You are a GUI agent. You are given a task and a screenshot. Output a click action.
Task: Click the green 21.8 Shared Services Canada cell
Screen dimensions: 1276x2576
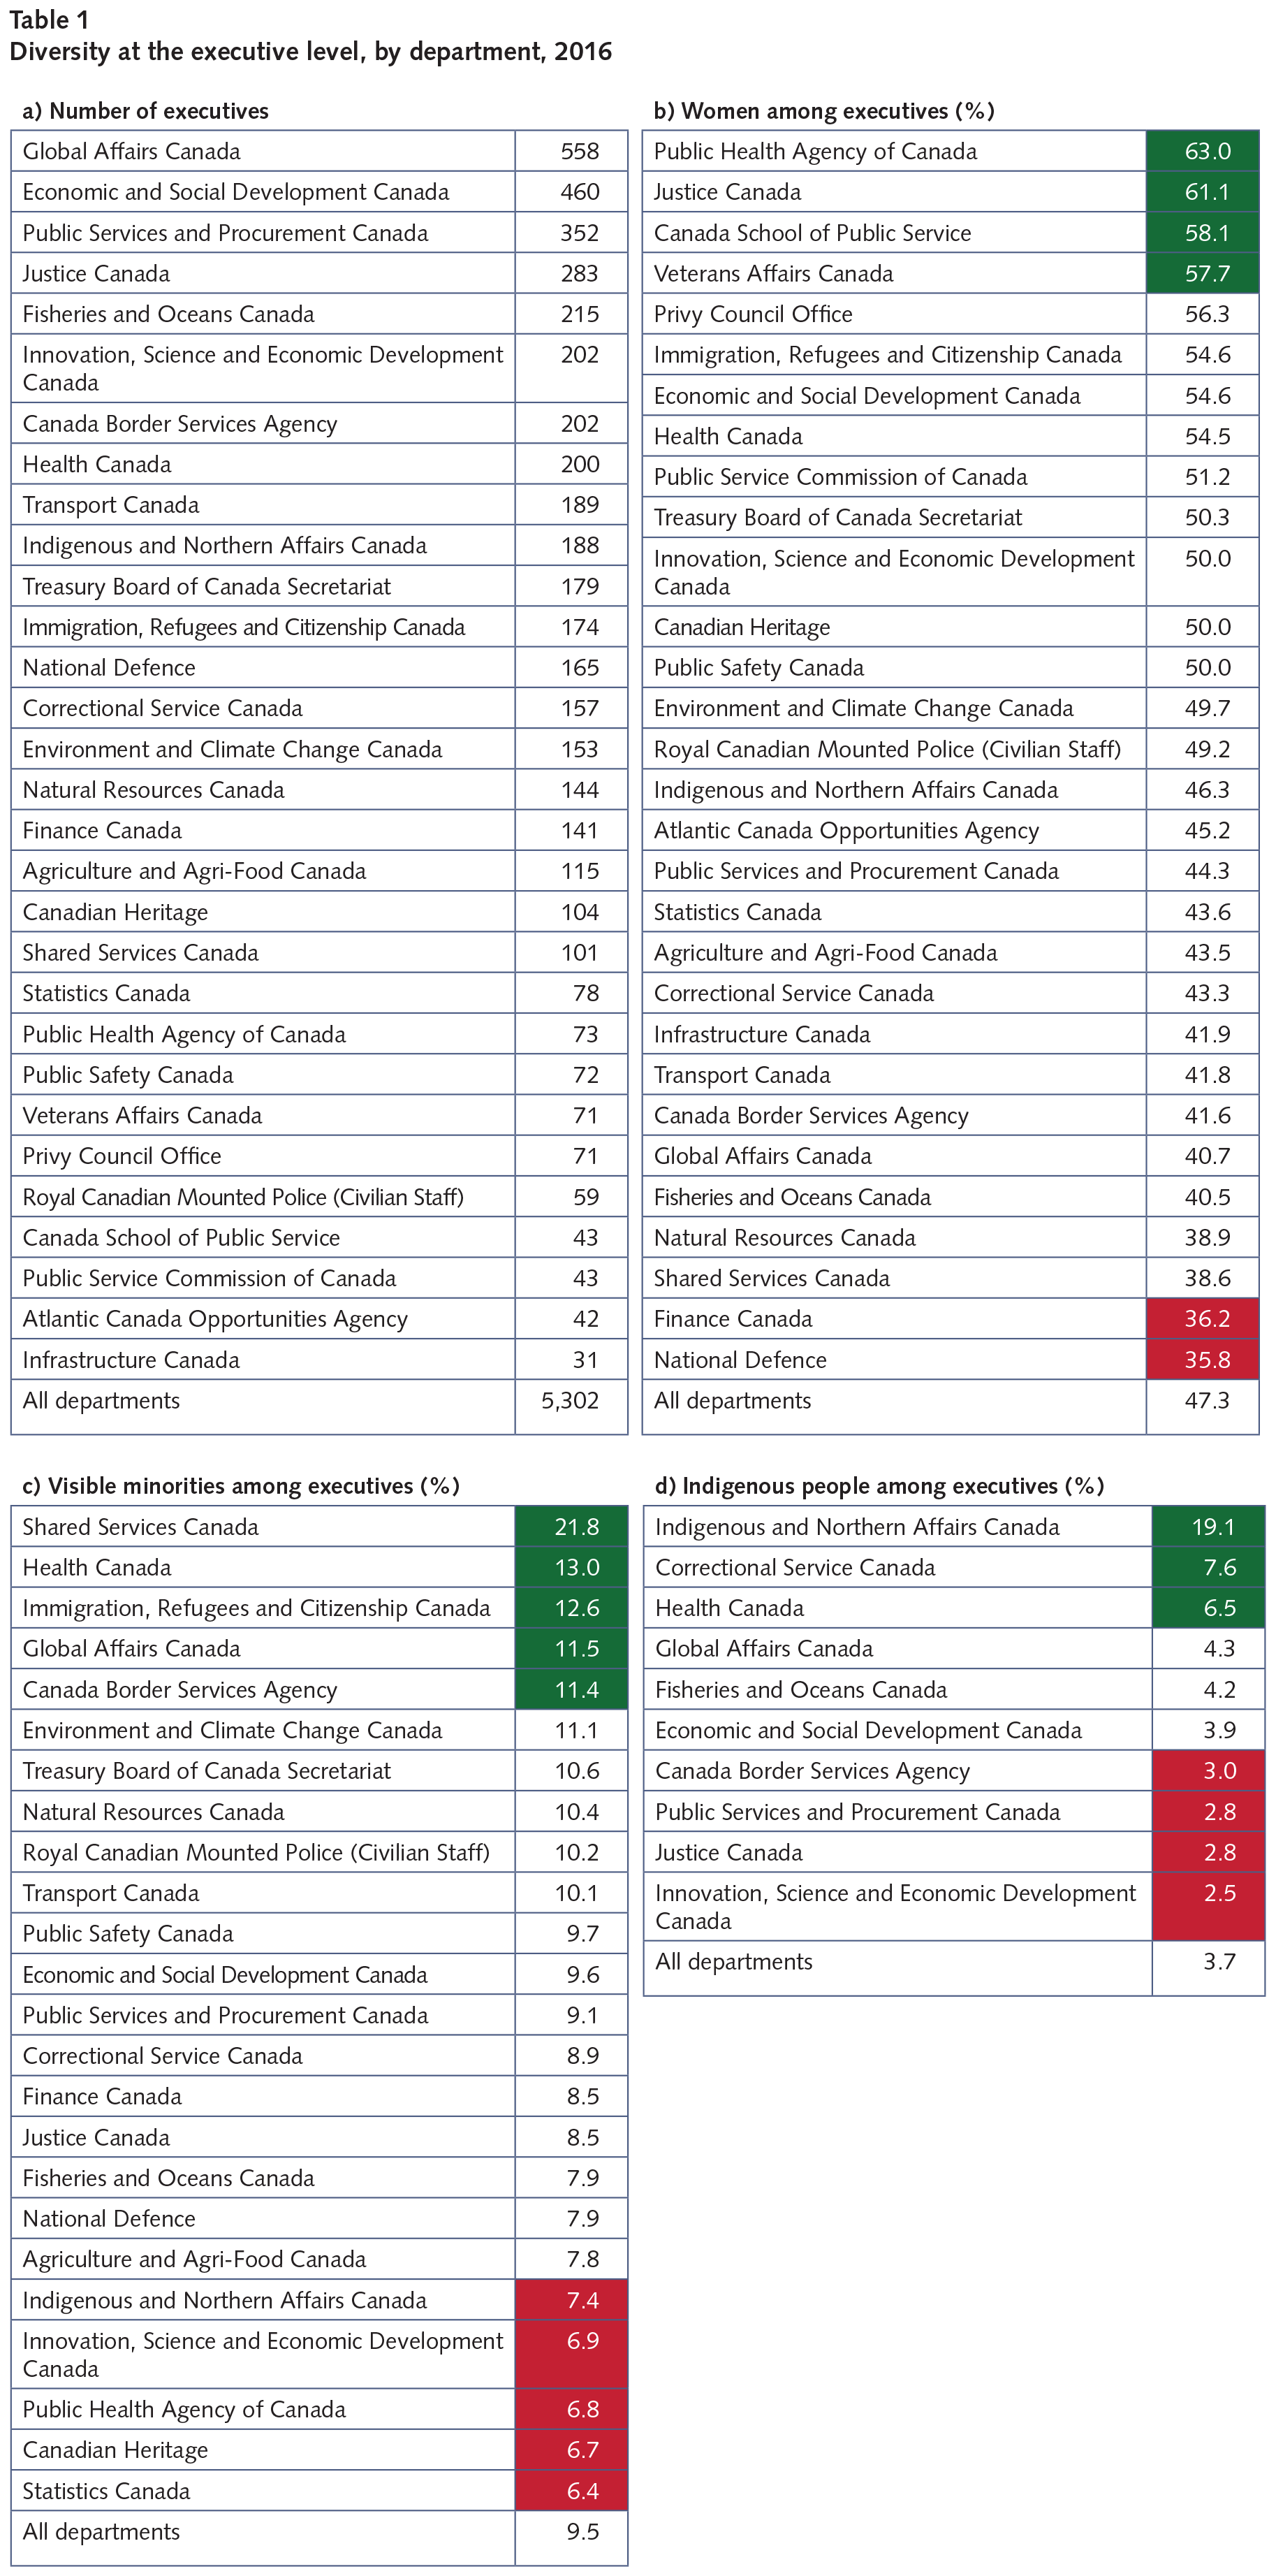pyautogui.click(x=572, y=1527)
